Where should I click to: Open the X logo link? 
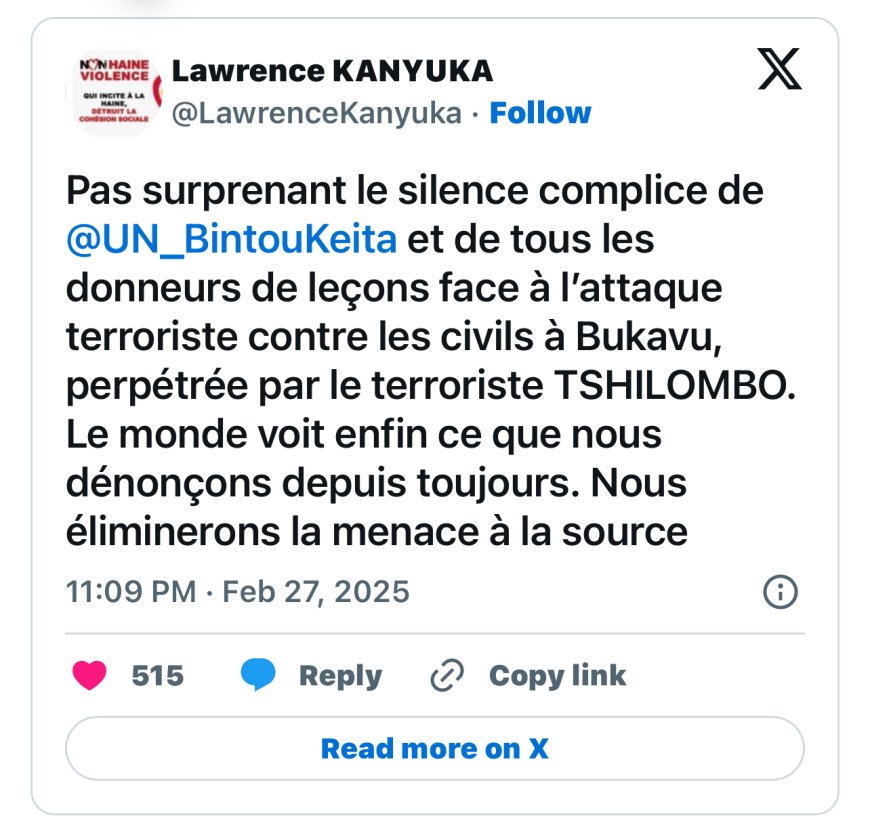(779, 69)
